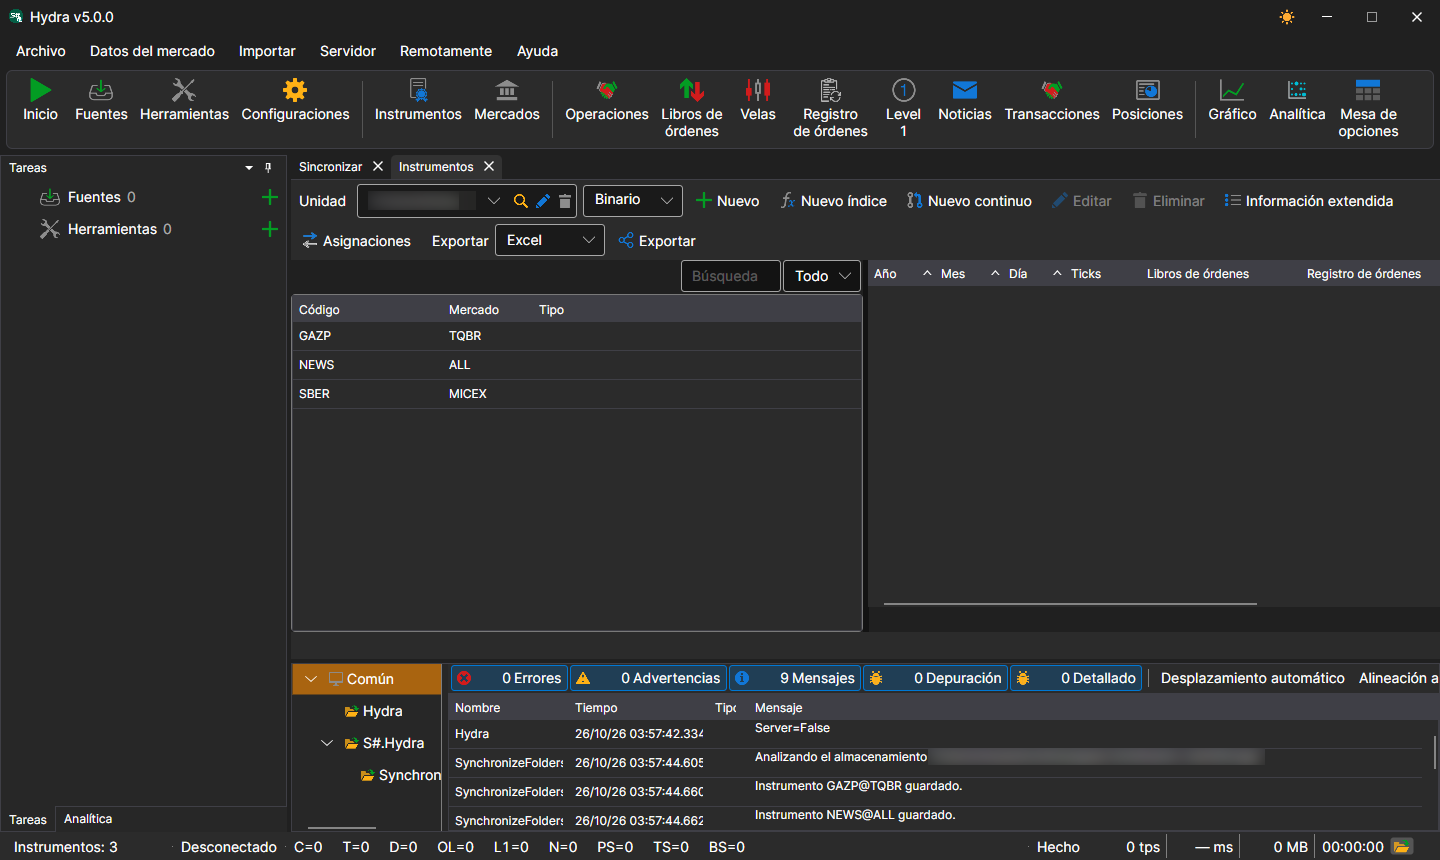Click the Inicio start icon
The image size is (1440, 860).
coord(40,91)
